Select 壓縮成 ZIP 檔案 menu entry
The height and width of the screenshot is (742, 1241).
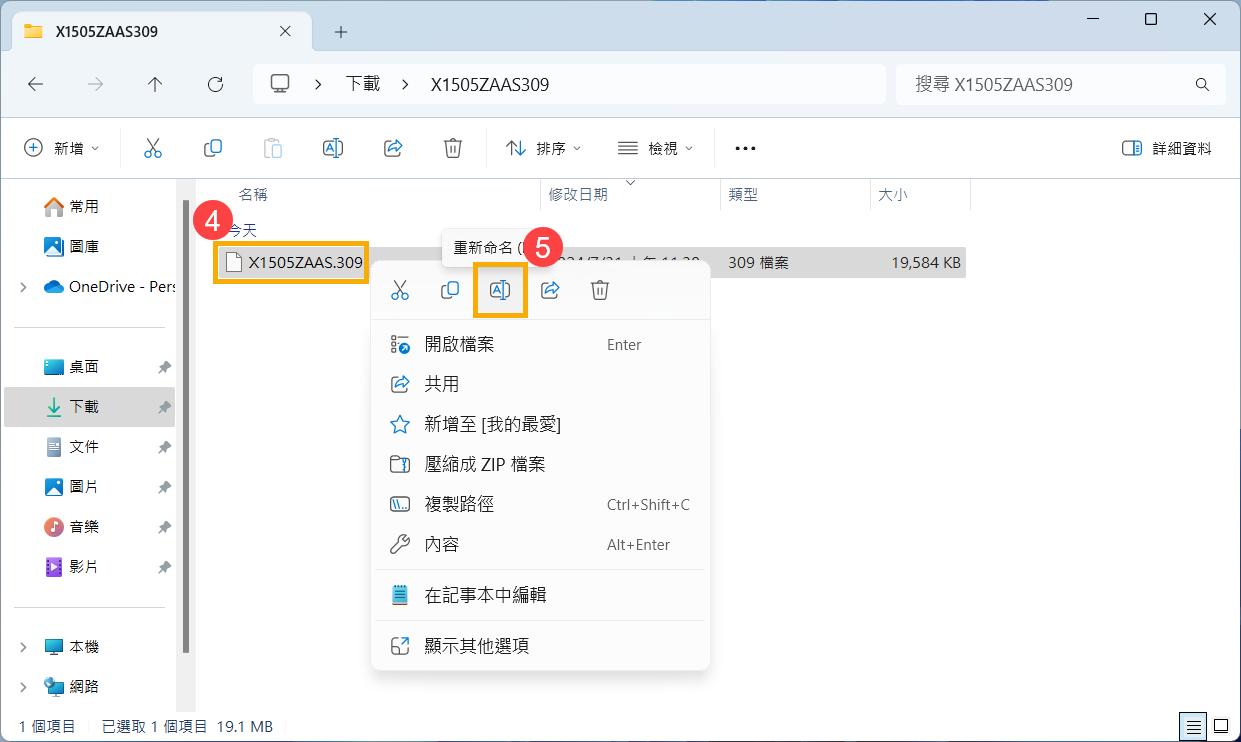pos(485,464)
